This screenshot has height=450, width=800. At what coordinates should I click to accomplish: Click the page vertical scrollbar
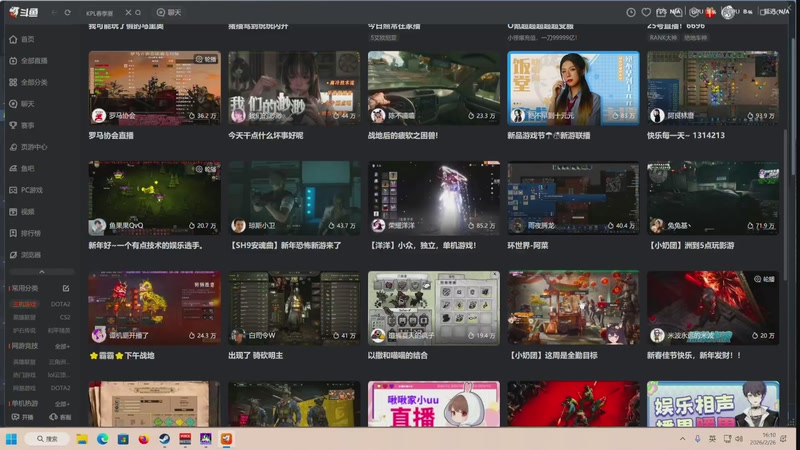(x=786, y=204)
